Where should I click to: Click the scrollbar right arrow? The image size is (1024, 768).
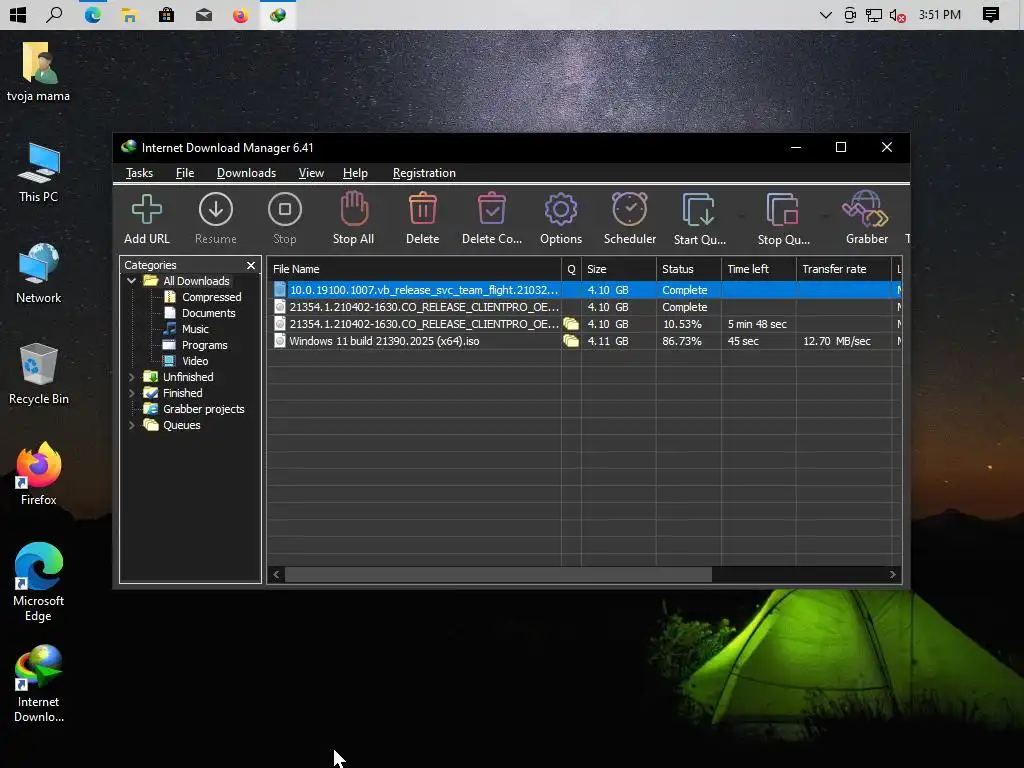(893, 575)
